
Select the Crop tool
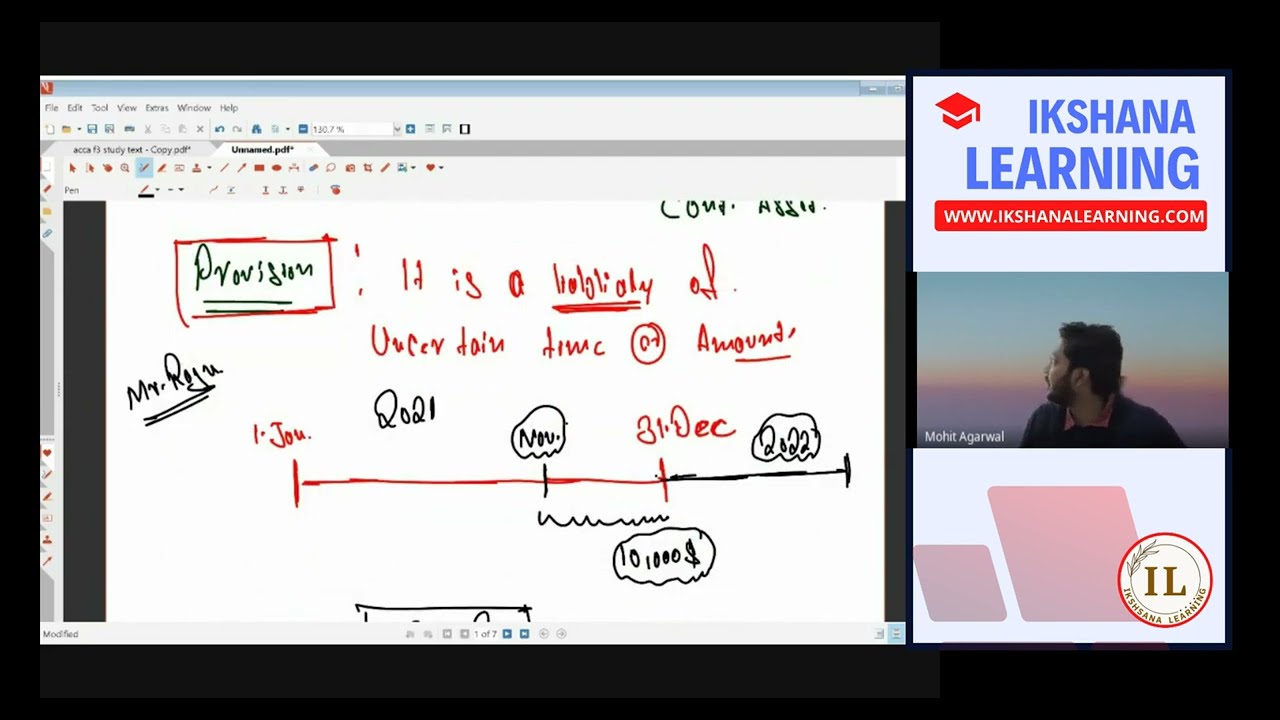pos(368,168)
